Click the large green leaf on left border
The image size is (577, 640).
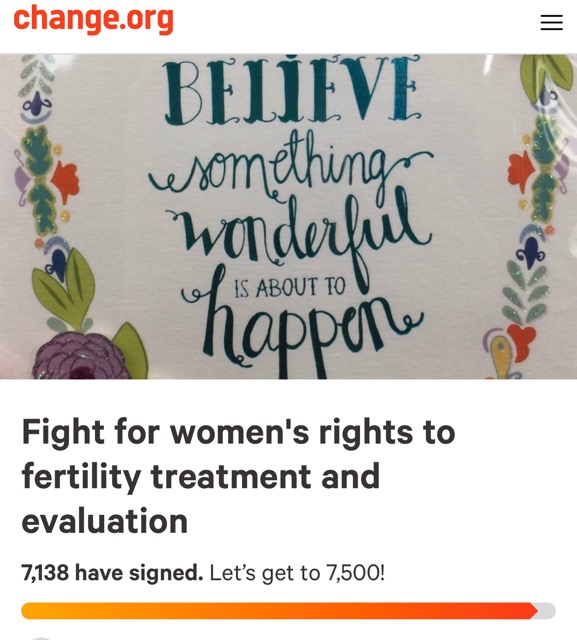63,289
